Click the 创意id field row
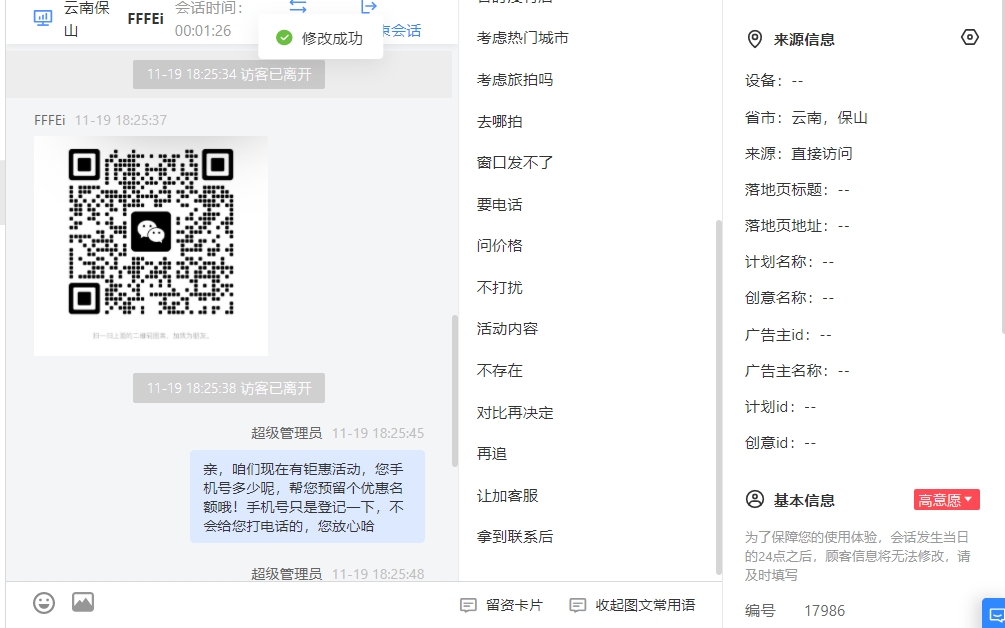Viewport: 1005px width, 628px height. tap(781, 443)
